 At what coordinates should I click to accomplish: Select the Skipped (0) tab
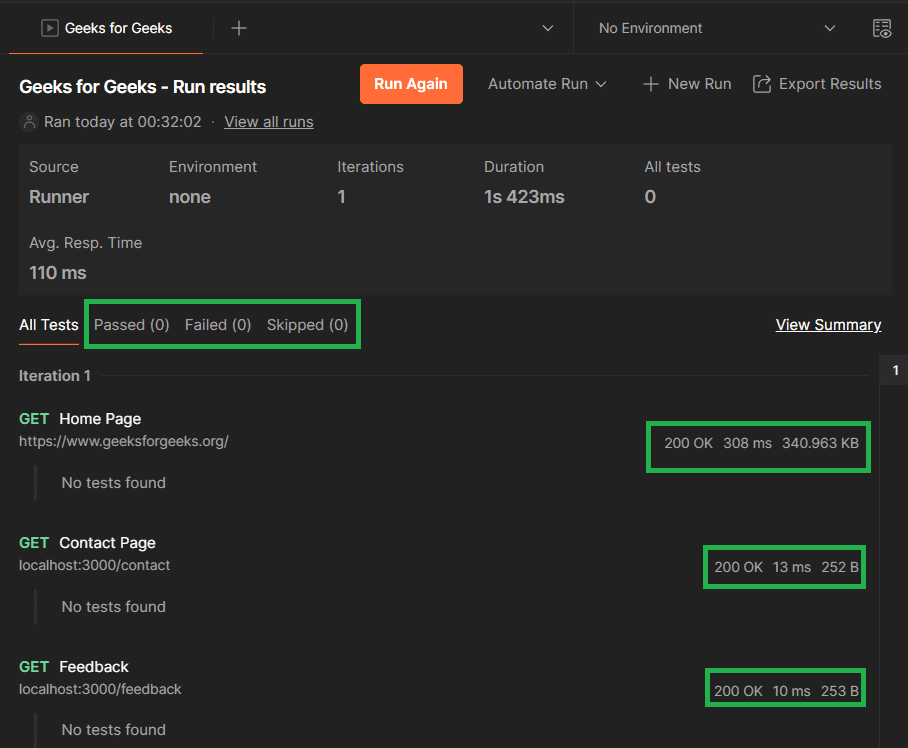(307, 324)
